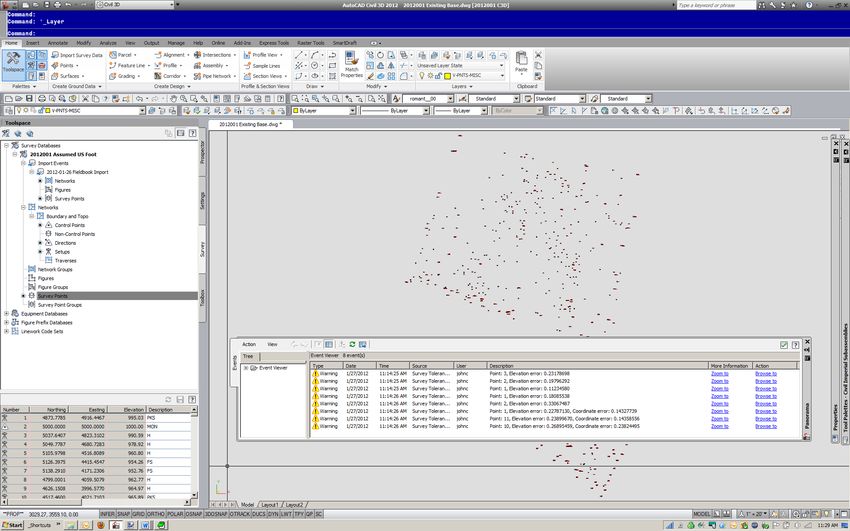The image size is (850, 531).
Task: Click Browse to link for Point 10 warning
Action: [765, 426]
